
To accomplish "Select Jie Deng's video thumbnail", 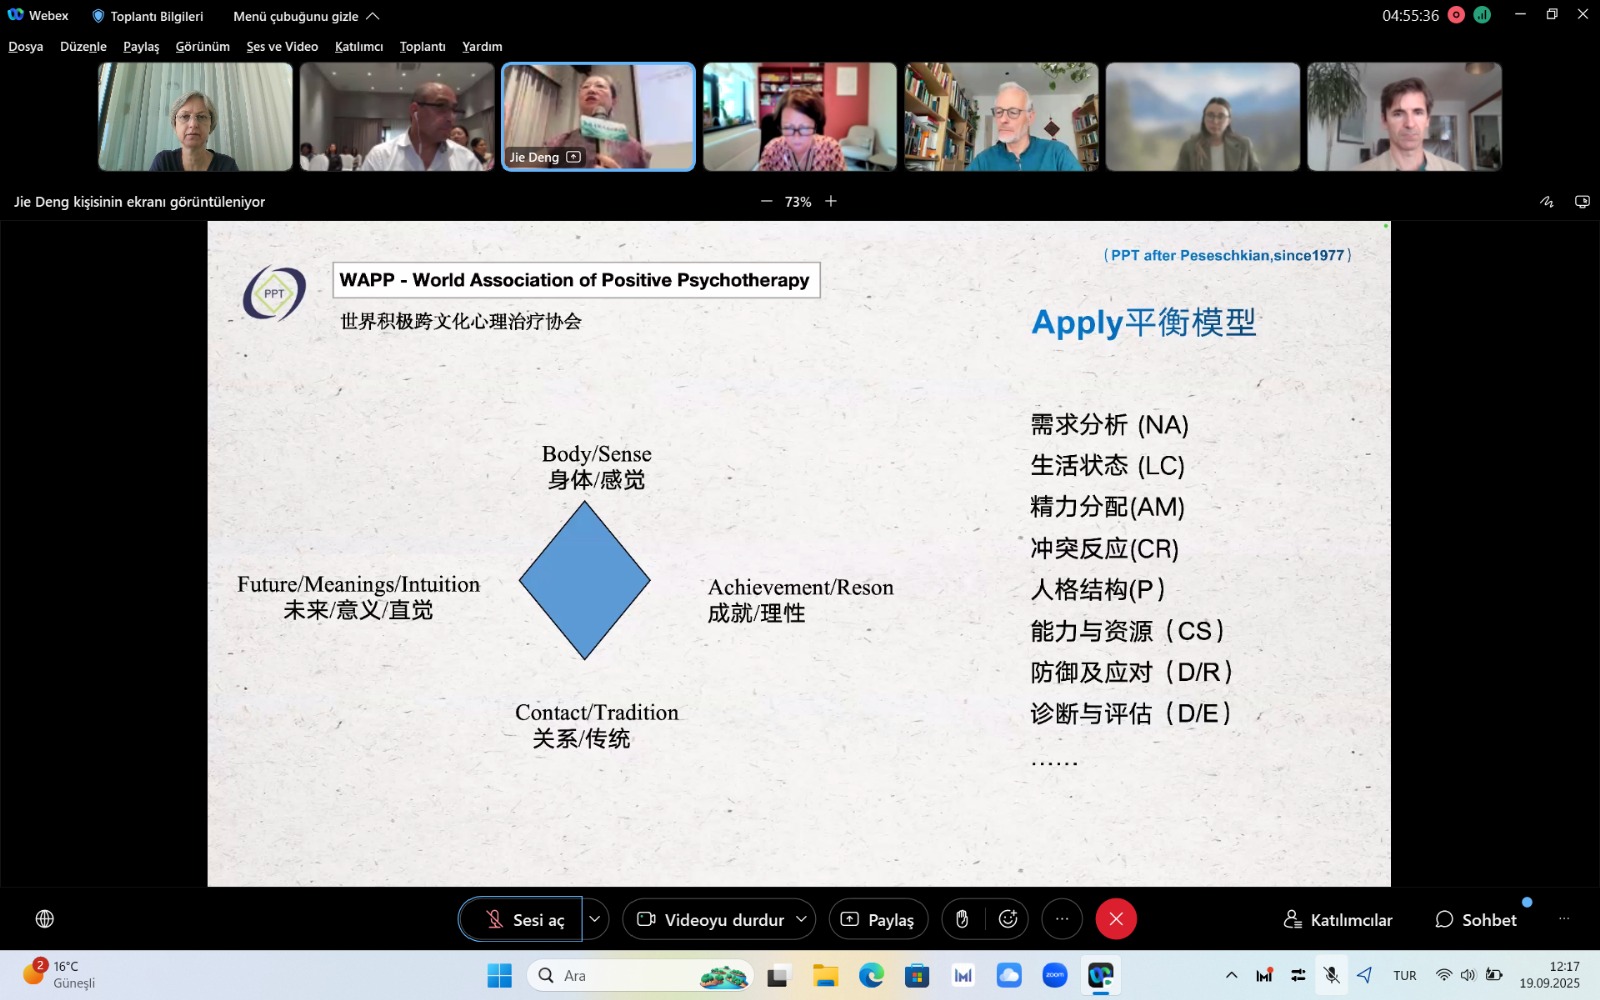I will pyautogui.click(x=598, y=117).
